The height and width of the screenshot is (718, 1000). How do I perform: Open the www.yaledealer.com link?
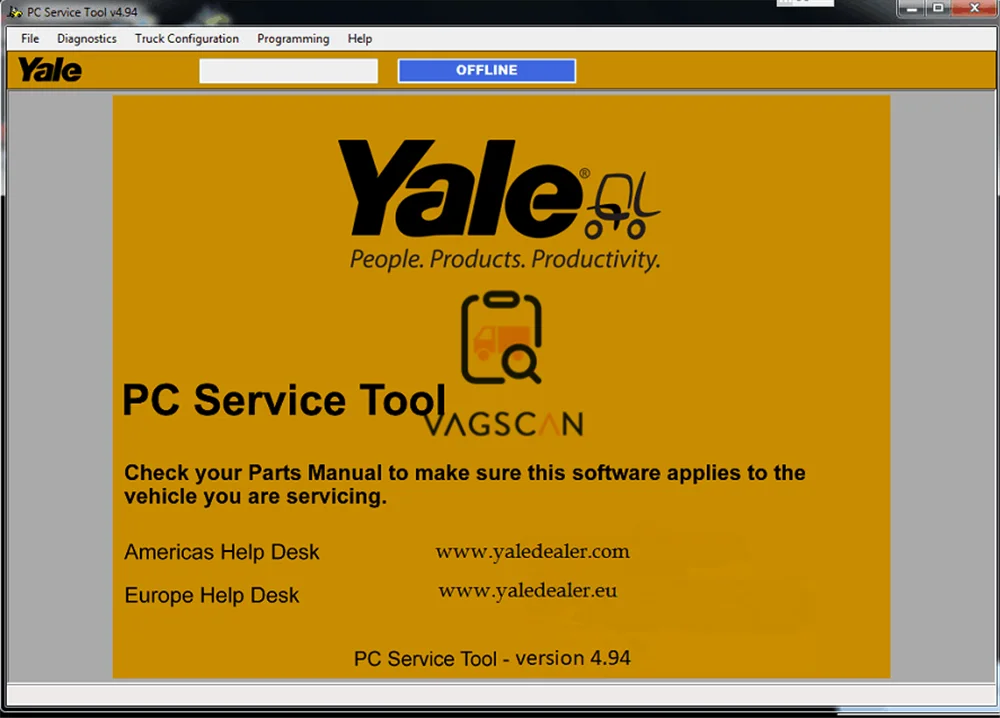533,552
